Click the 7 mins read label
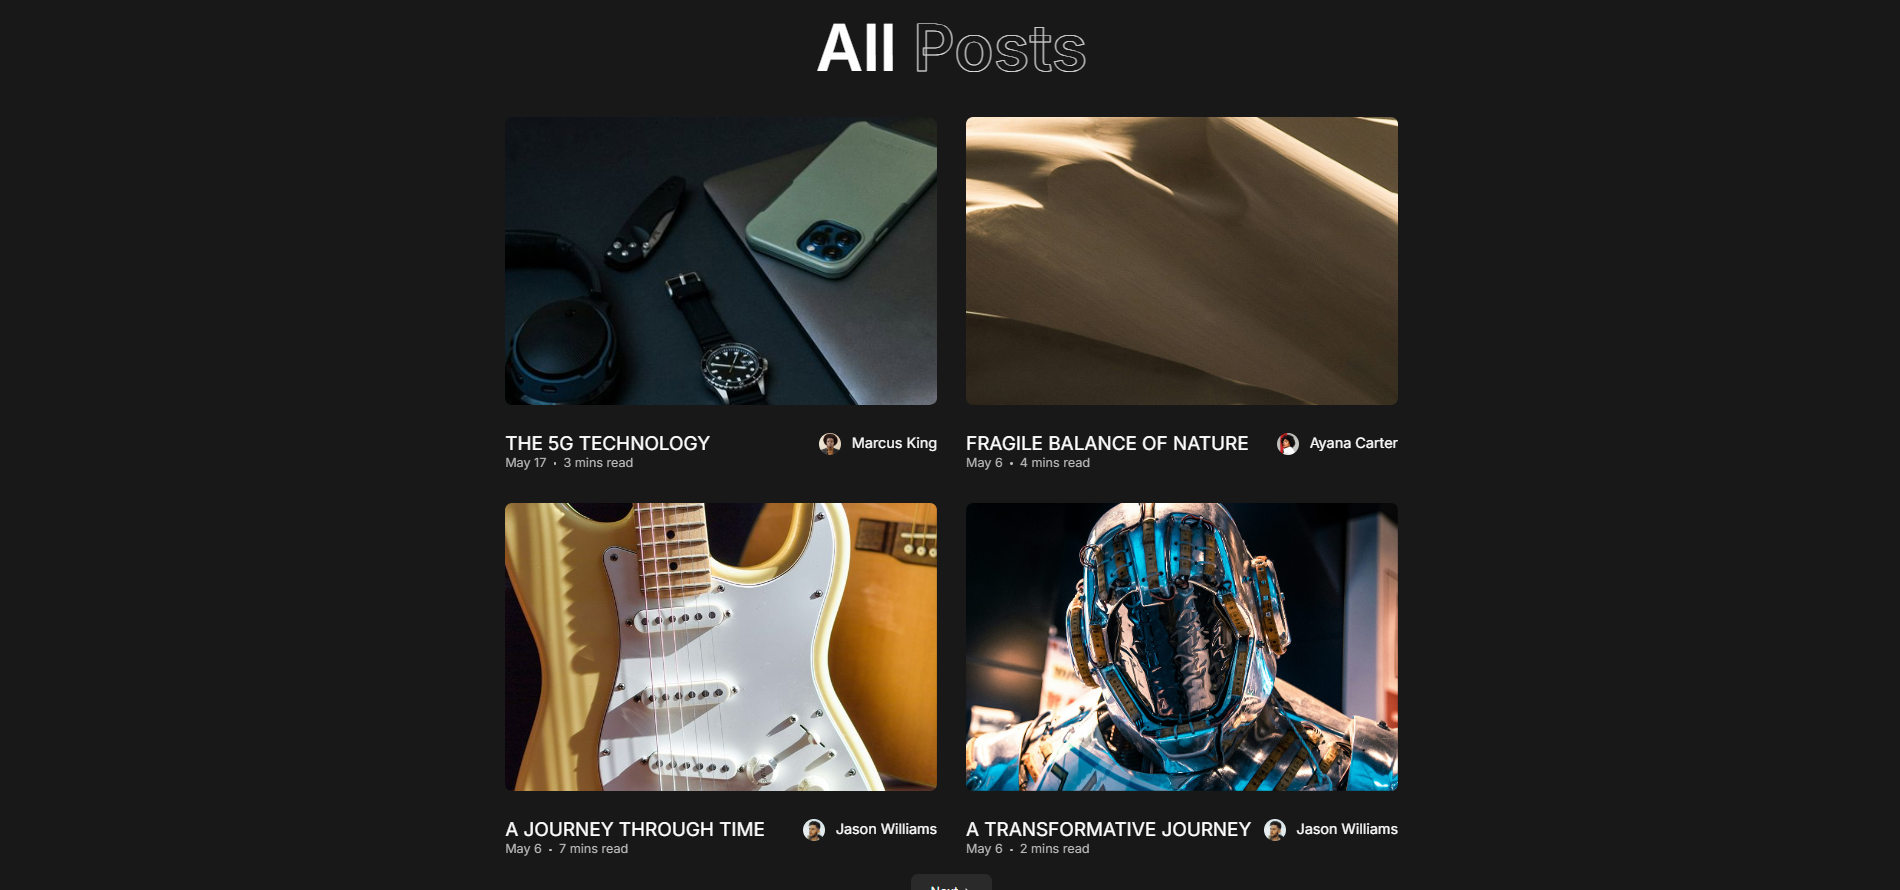Viewport: 1900px width, 890px height. (x=593, y=849)
